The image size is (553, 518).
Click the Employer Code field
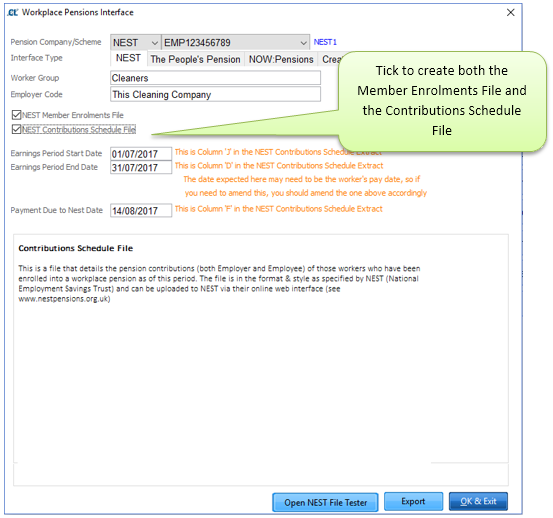[215, 95]
